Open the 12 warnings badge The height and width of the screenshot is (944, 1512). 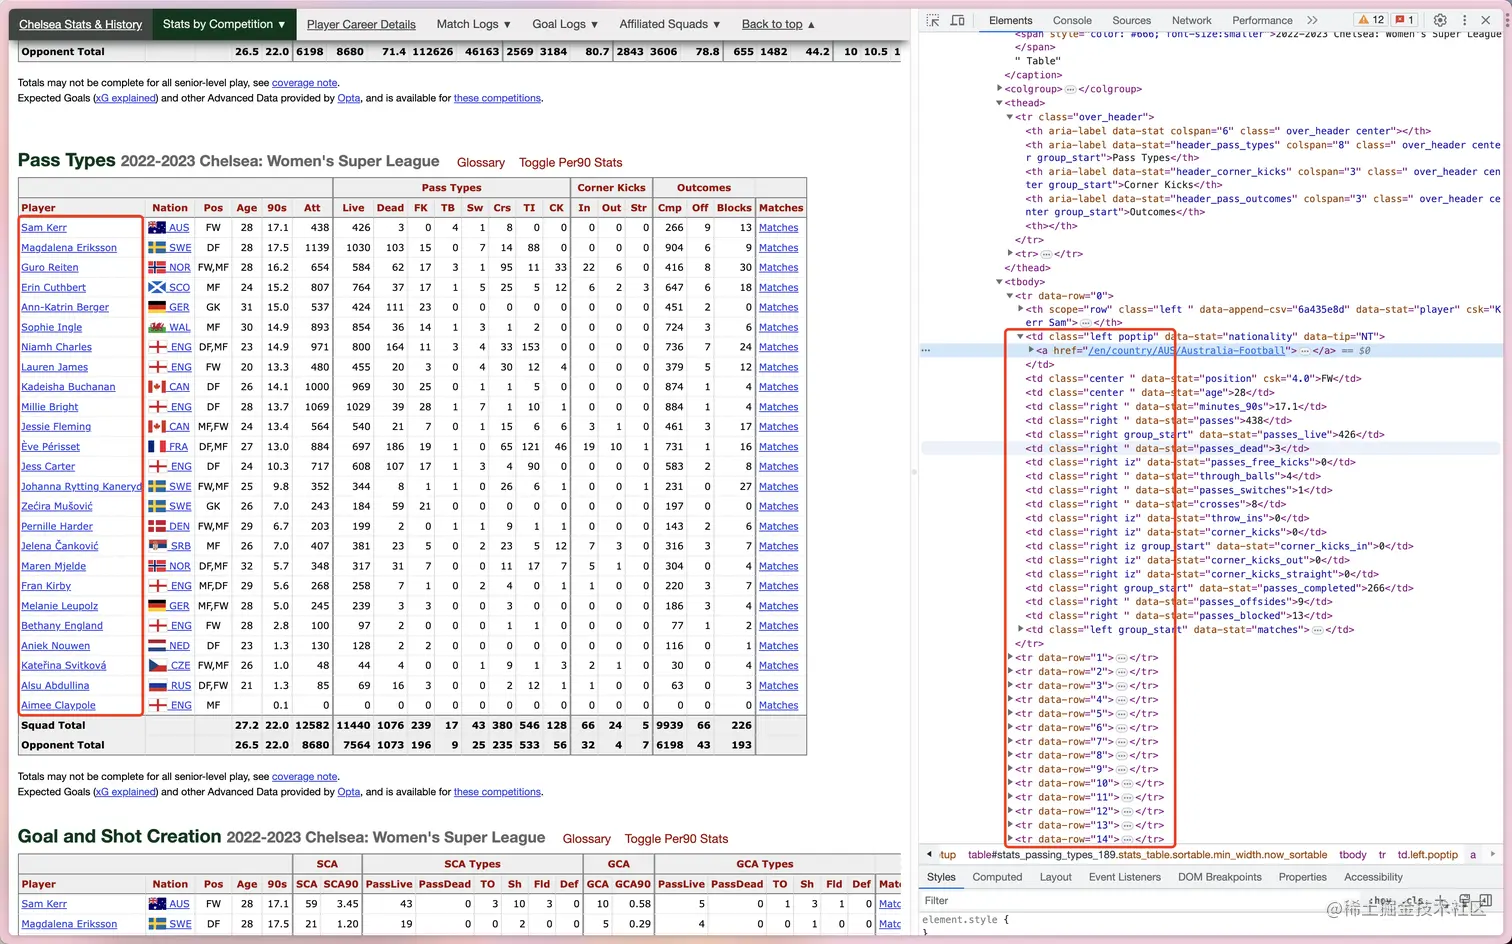(x=1370, y=20)
